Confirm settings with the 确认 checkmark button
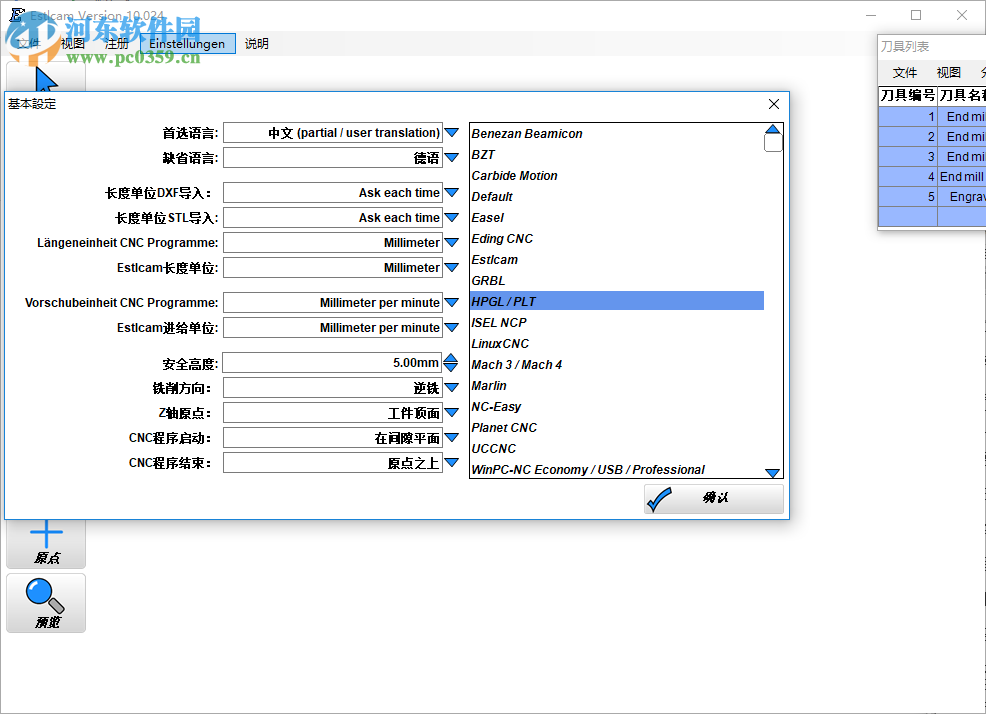Screen dimensions: 986x714 coord(714,498)
